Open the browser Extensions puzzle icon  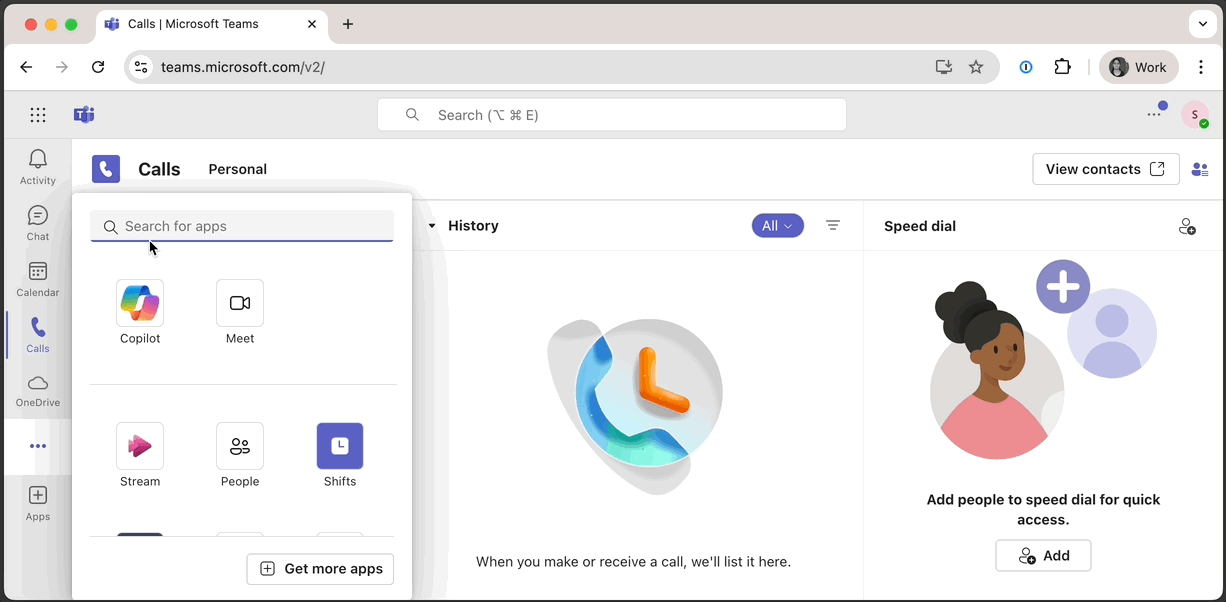[x=1062, y=67]
